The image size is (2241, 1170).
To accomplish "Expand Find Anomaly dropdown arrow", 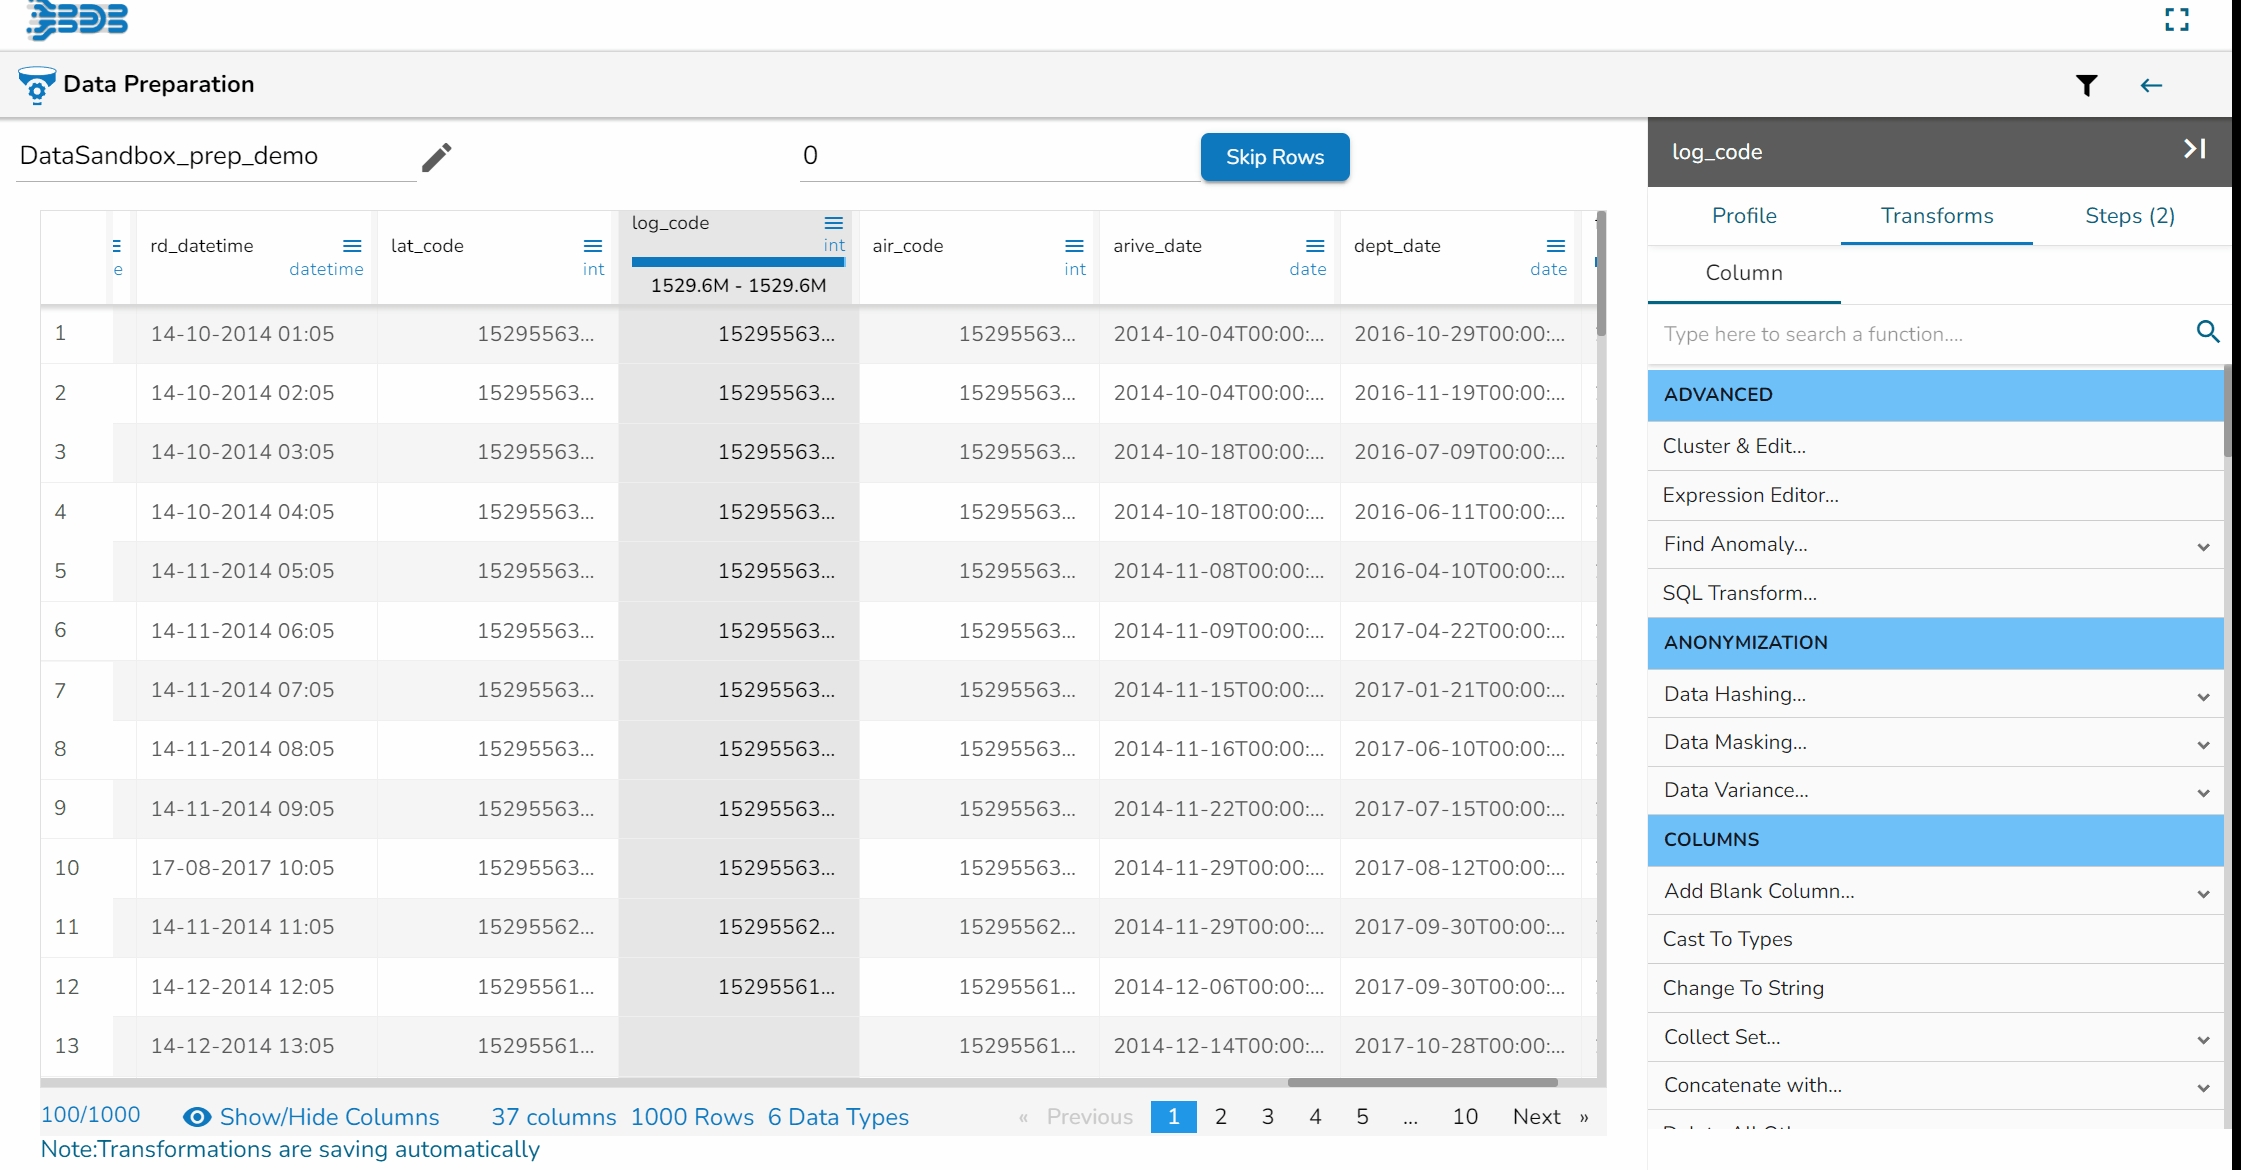I will pos(2203,546).
